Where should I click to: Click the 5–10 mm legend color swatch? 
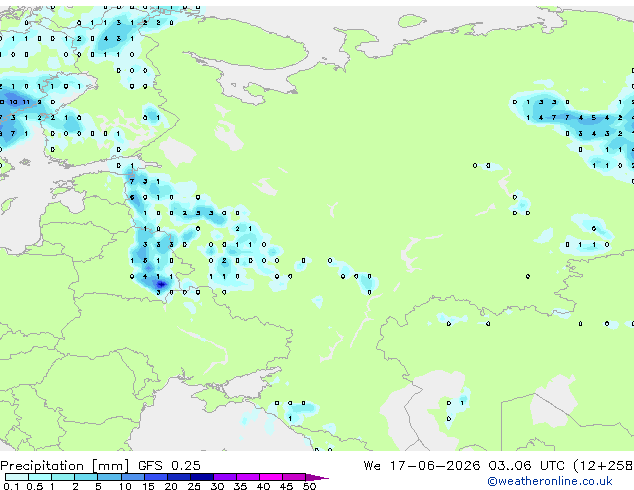(110, 477)
